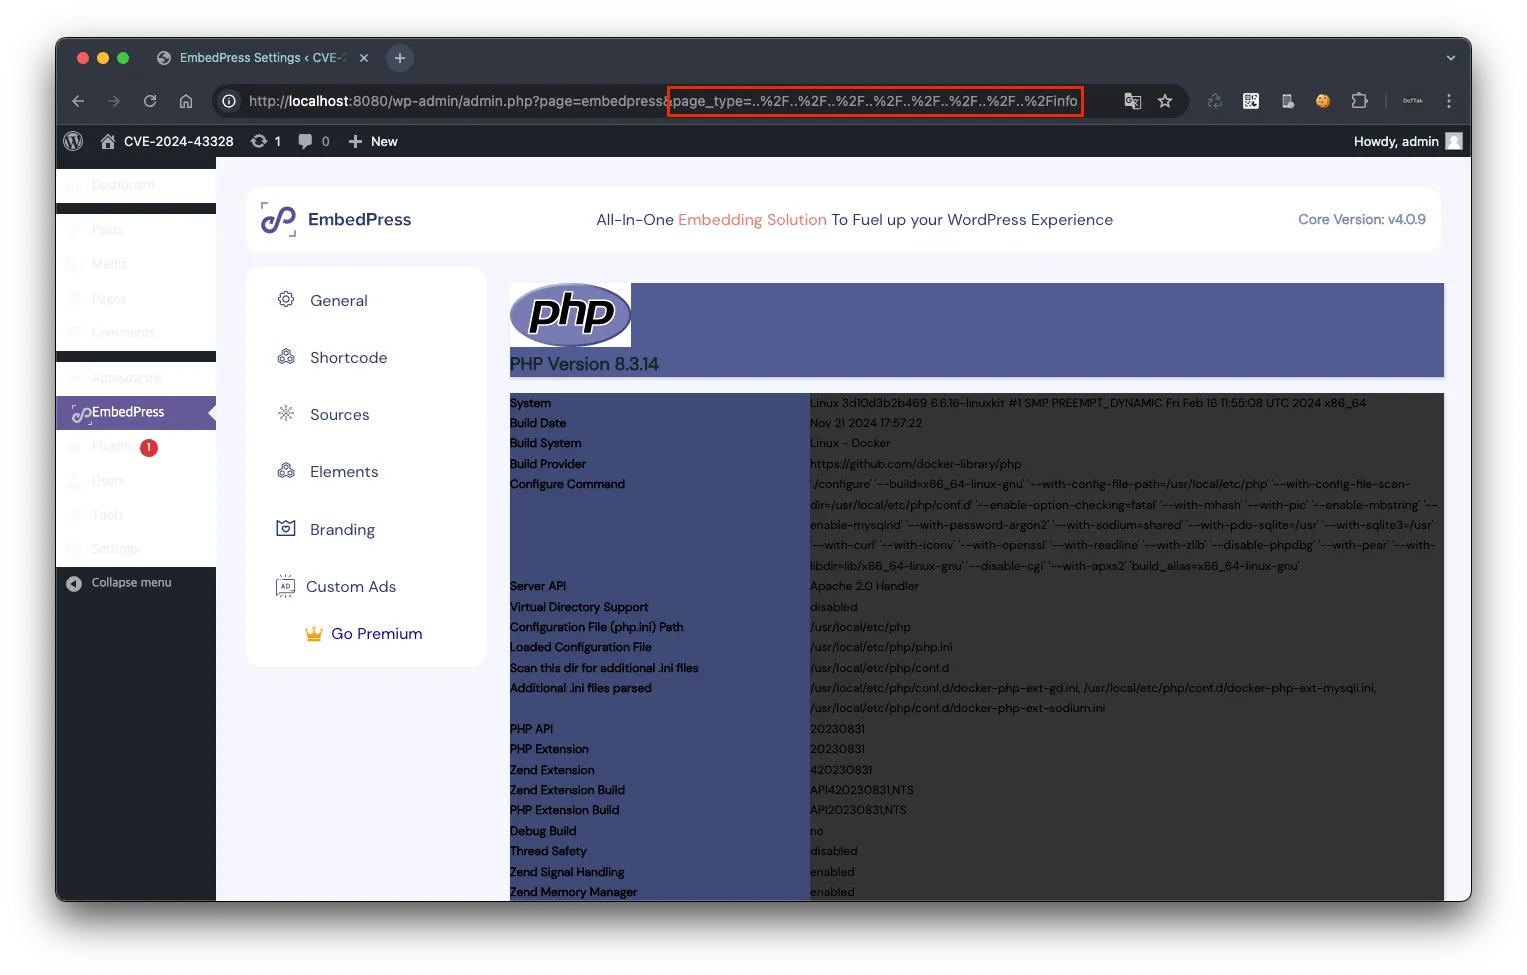Click the github.com/docker-library/php provider value
The image size is (1527, 975).
coord(916,465)
